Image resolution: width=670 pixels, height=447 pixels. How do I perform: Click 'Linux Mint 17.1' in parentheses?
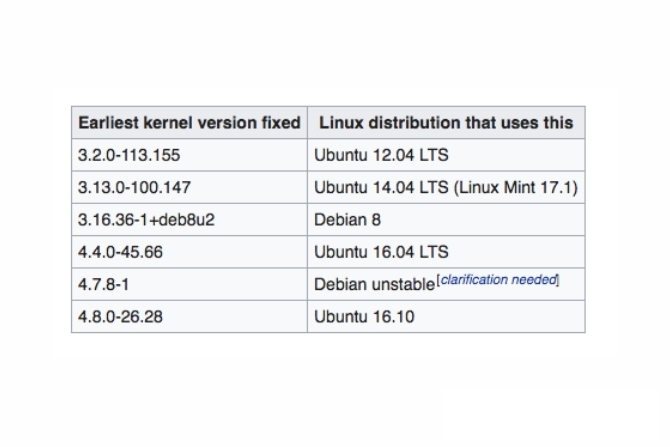click(x=516, y=187)
